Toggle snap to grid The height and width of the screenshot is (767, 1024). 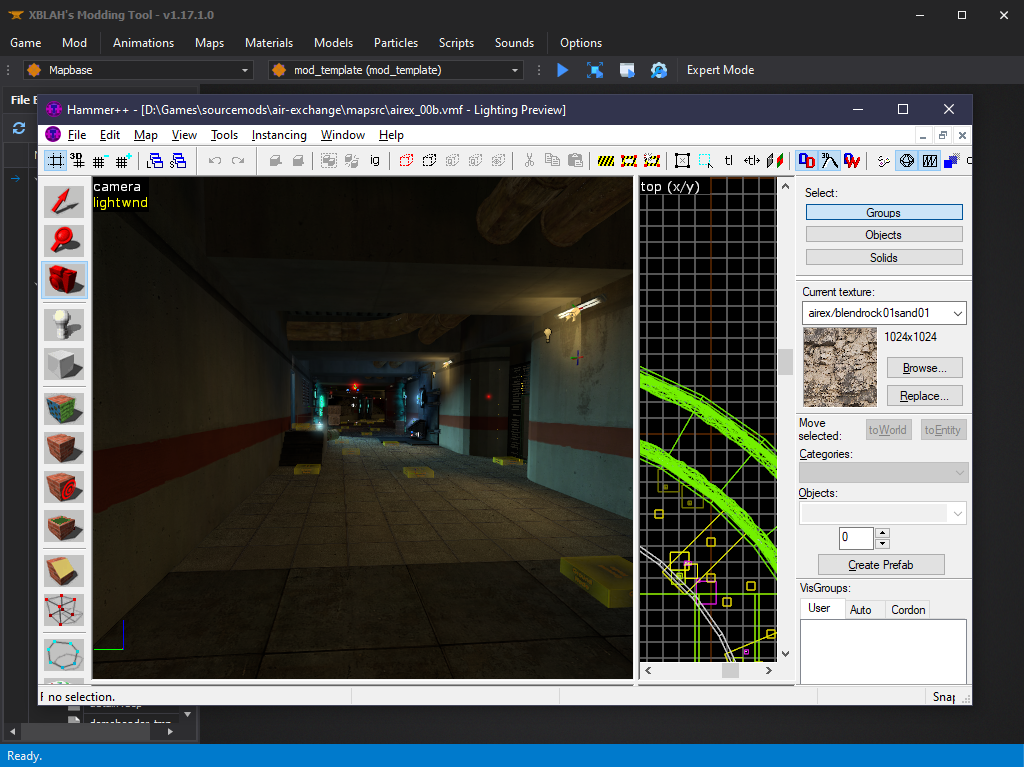pyautogui.click(x=55, y=160)
